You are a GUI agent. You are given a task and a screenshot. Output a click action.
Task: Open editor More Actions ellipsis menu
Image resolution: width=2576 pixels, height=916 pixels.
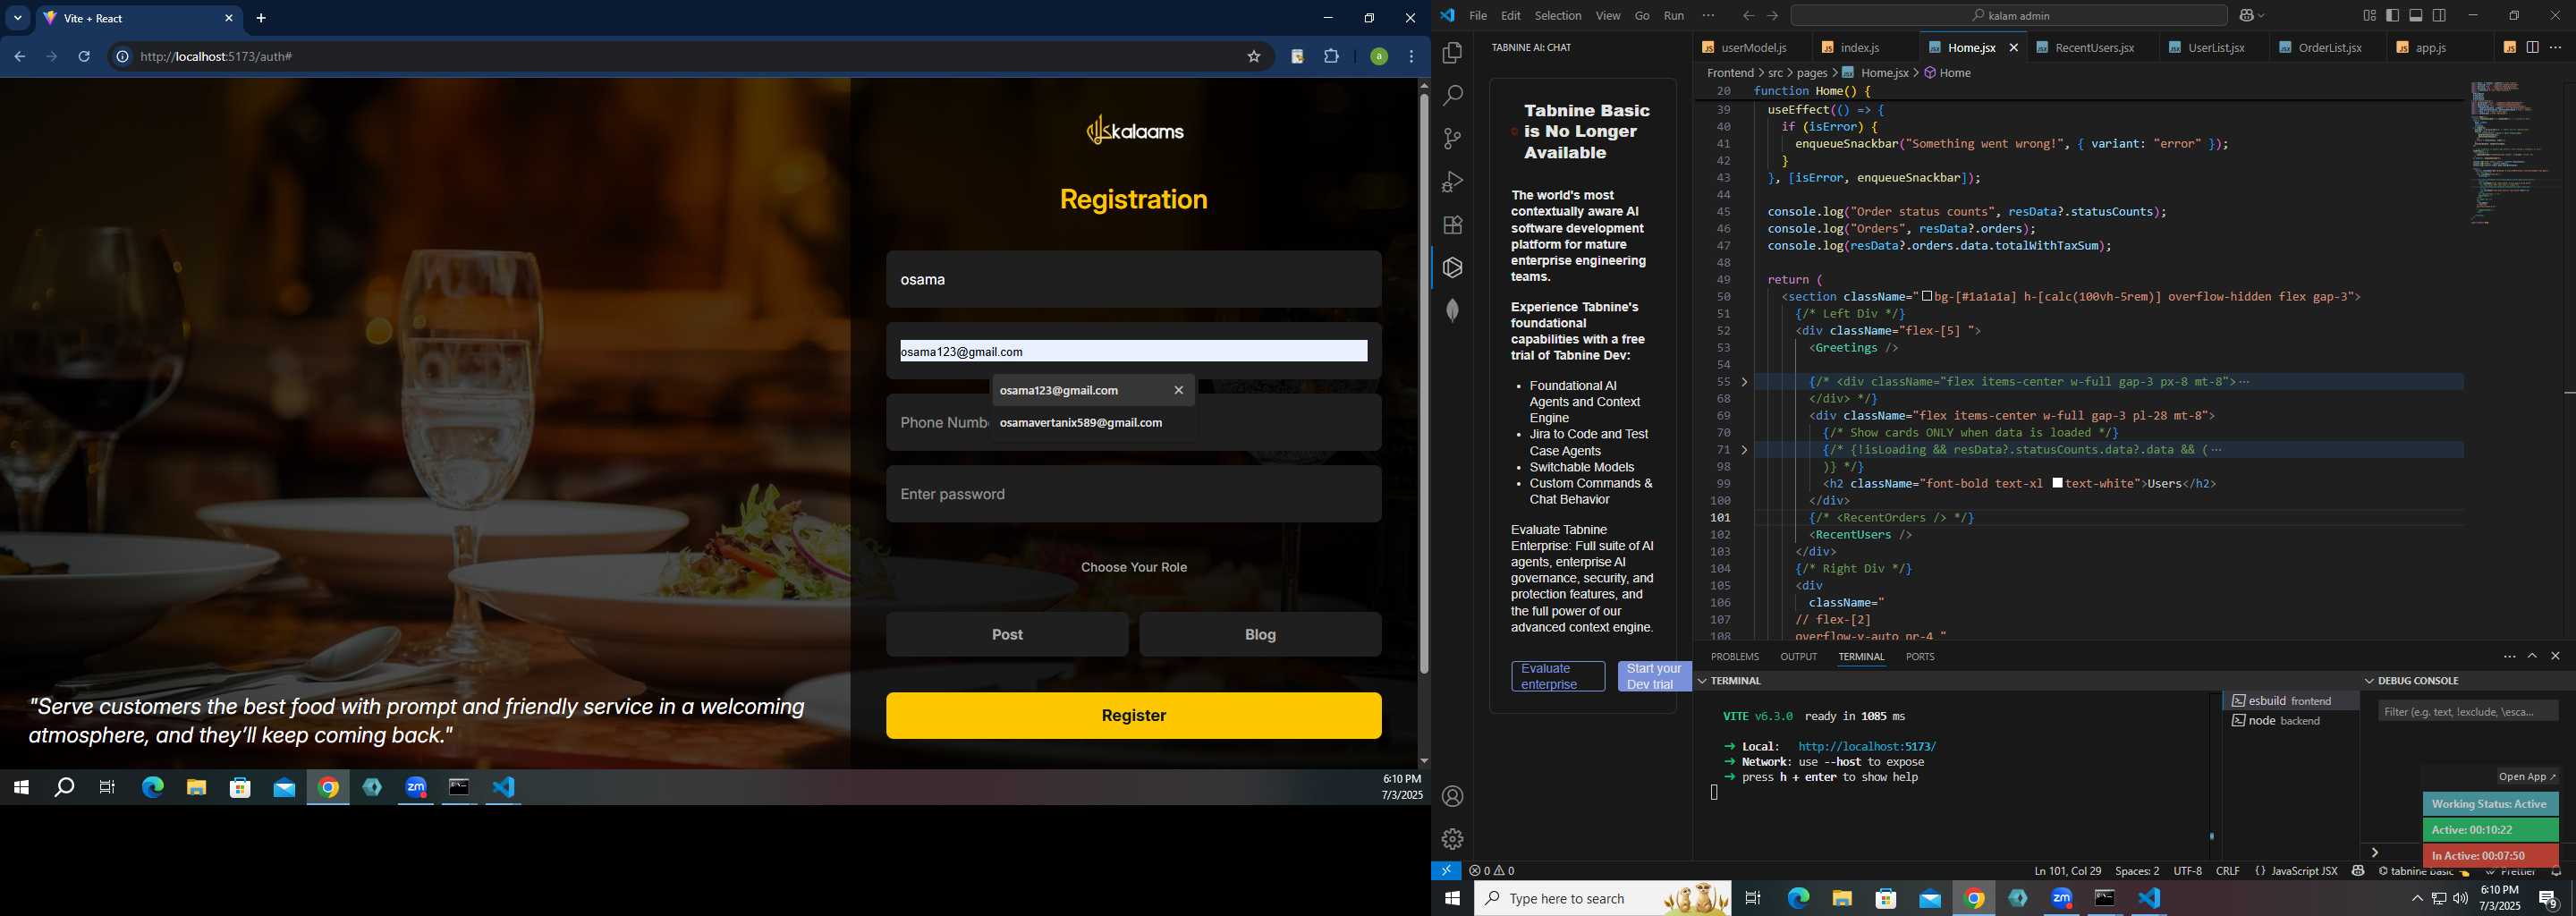(2555, 48)
